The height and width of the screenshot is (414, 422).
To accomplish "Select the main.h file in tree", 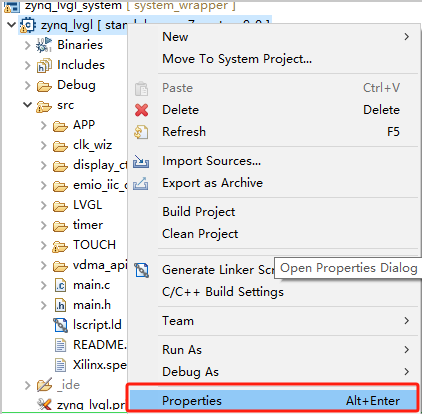I will pyautogui.click(x=92, y=305).
